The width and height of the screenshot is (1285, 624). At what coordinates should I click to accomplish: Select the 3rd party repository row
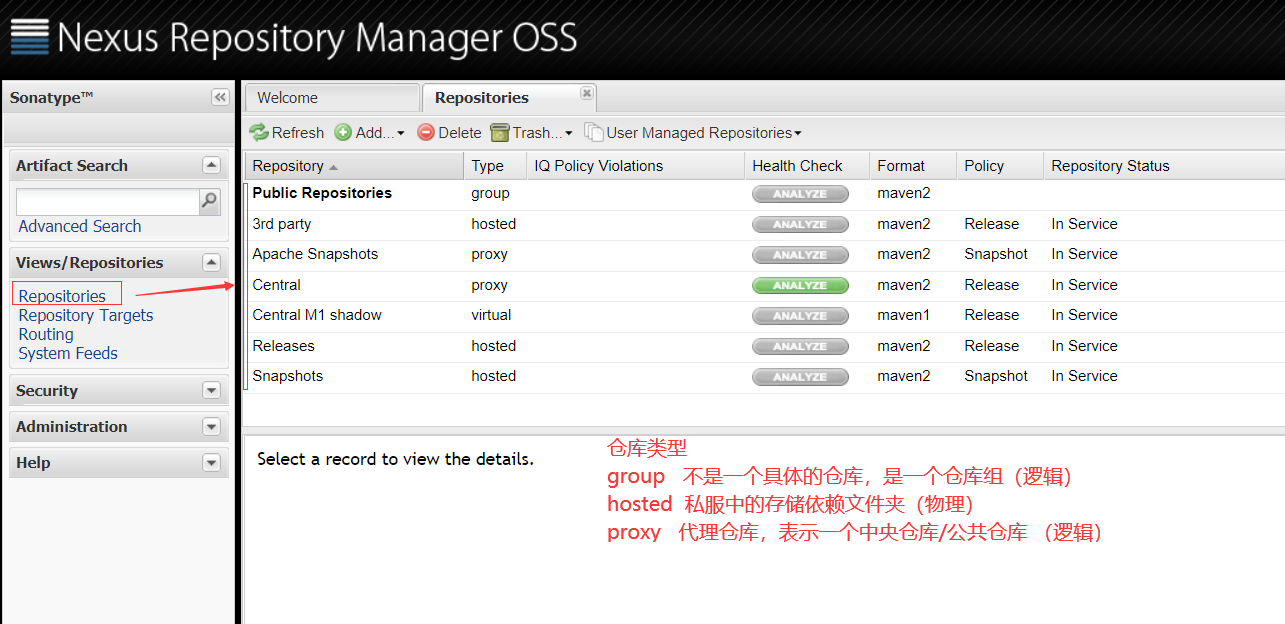click(765, 225)
